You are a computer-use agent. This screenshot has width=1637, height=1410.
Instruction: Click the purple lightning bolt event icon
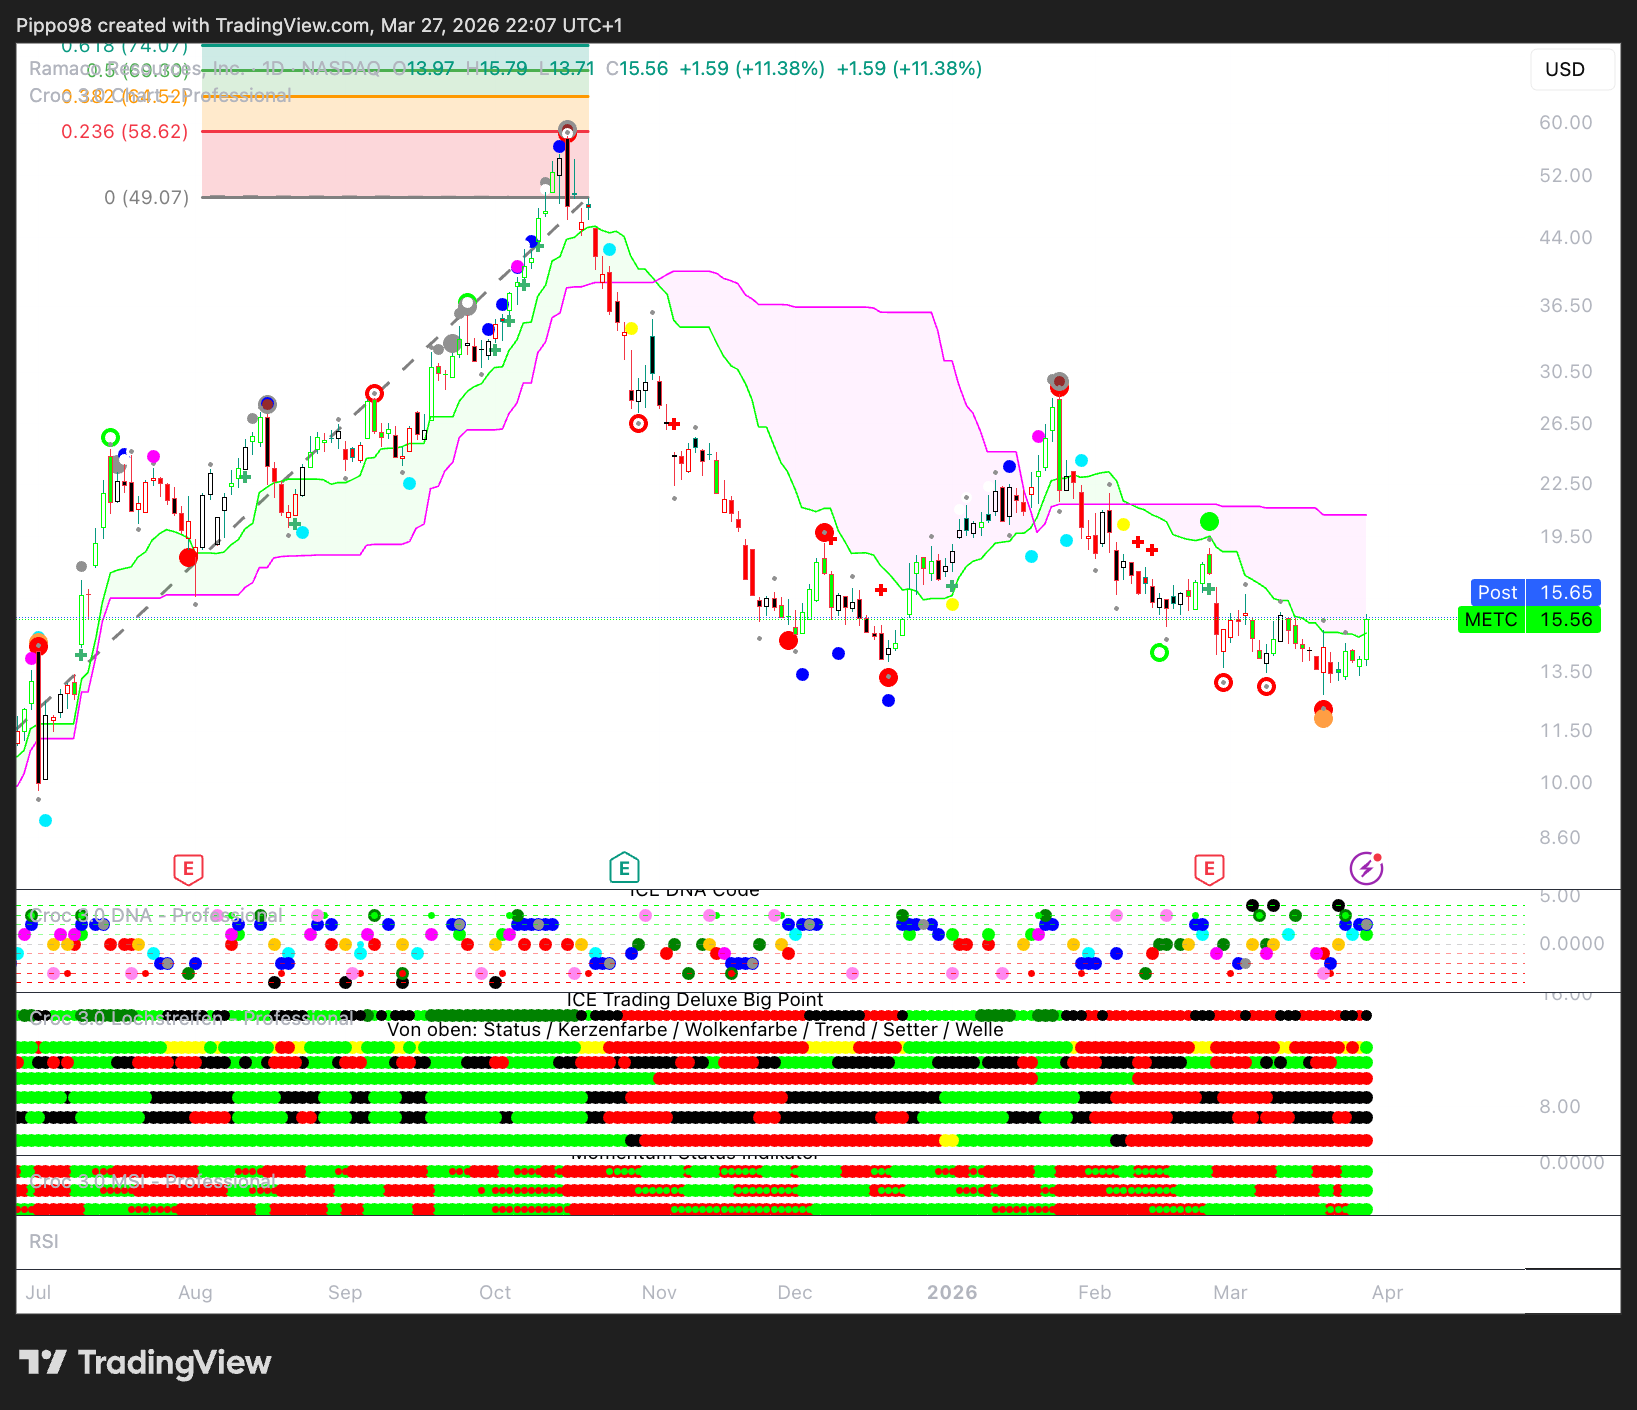pyautogui.click(x=1366, y=868)
